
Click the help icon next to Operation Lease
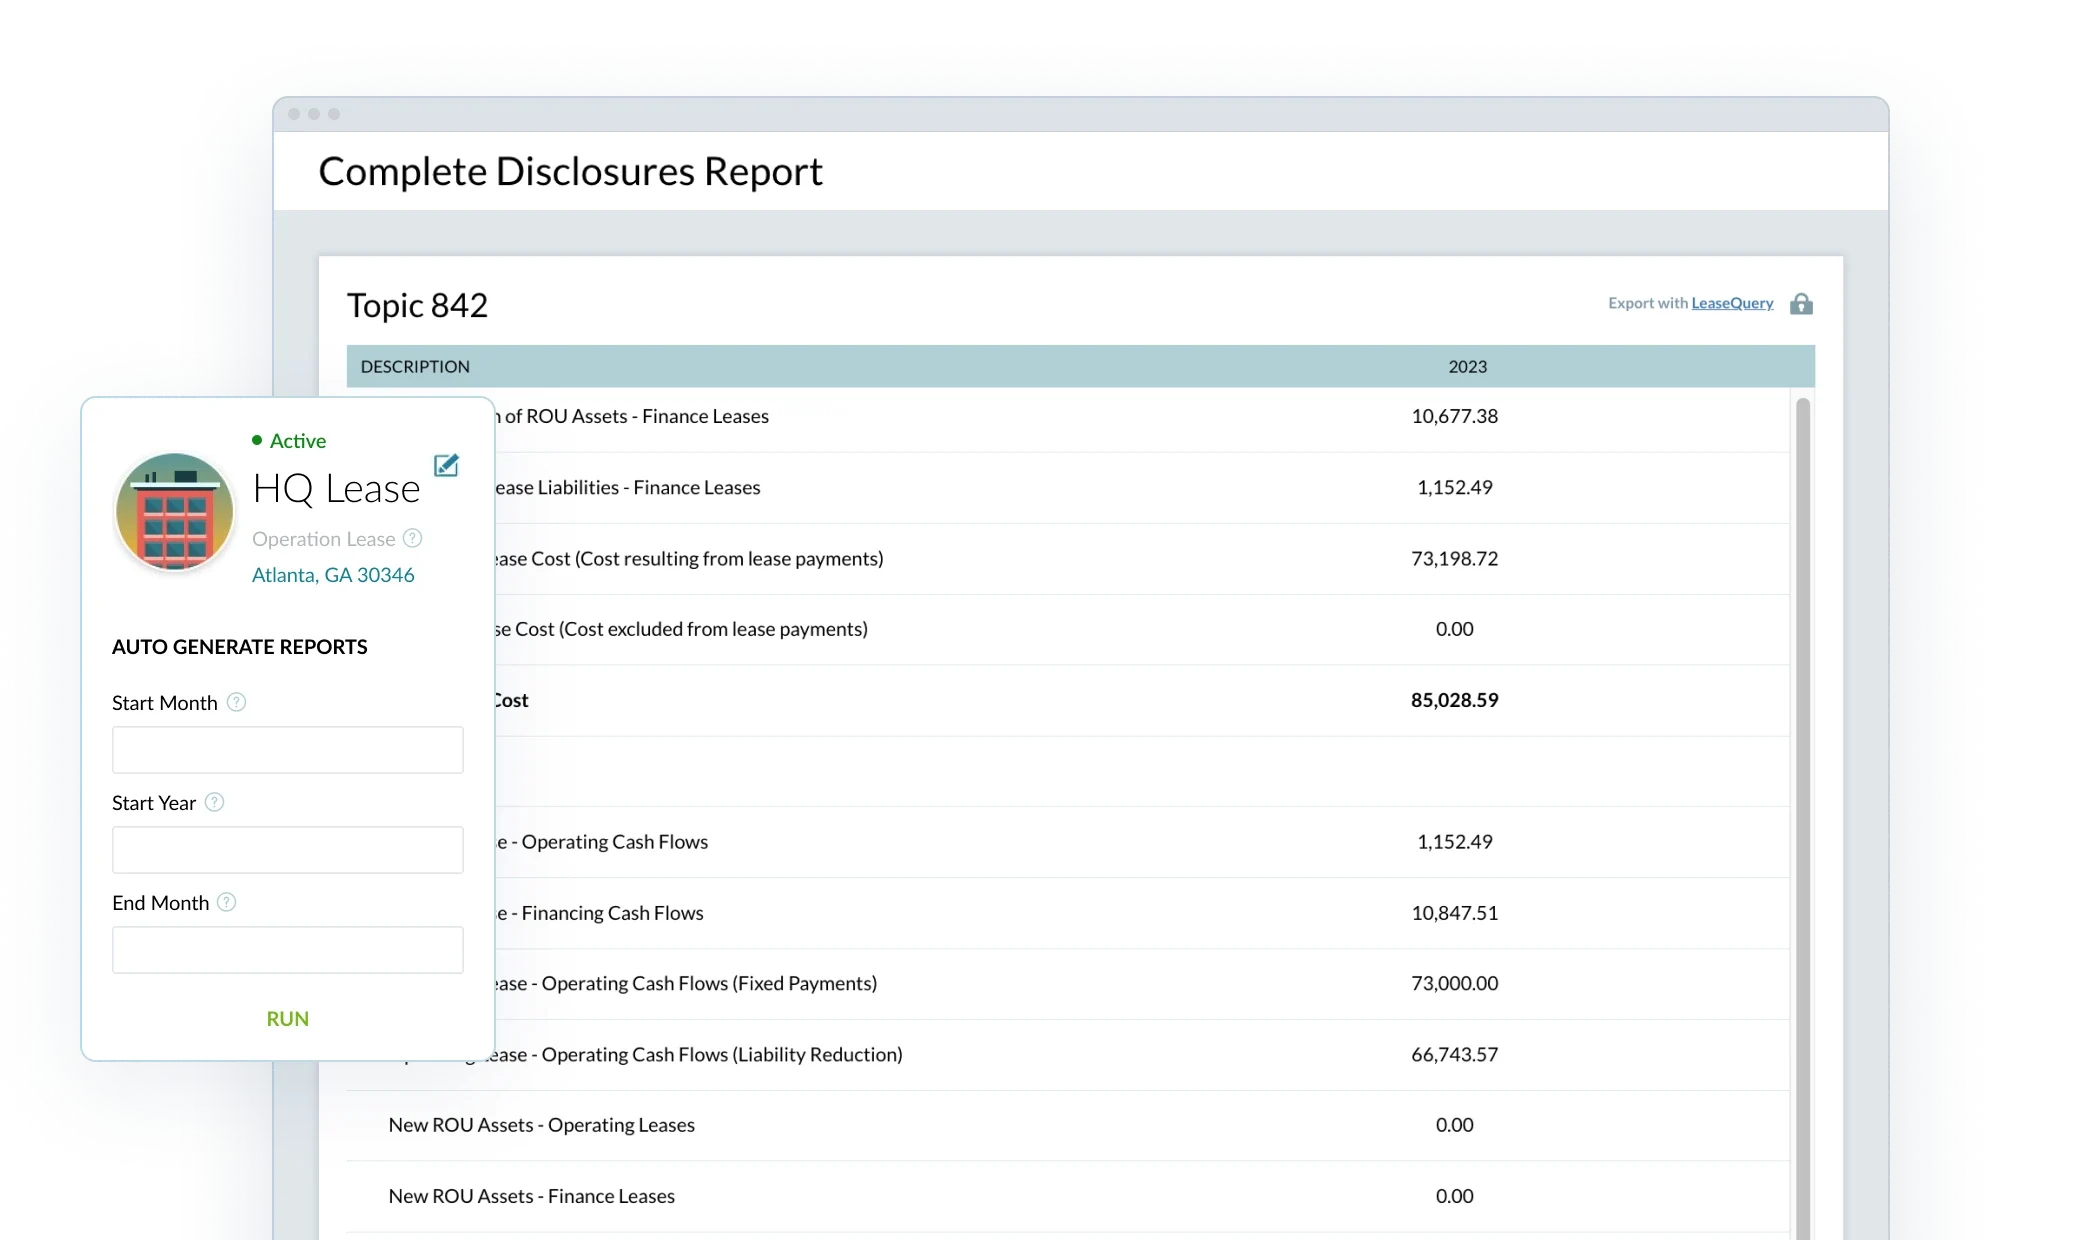411,538
